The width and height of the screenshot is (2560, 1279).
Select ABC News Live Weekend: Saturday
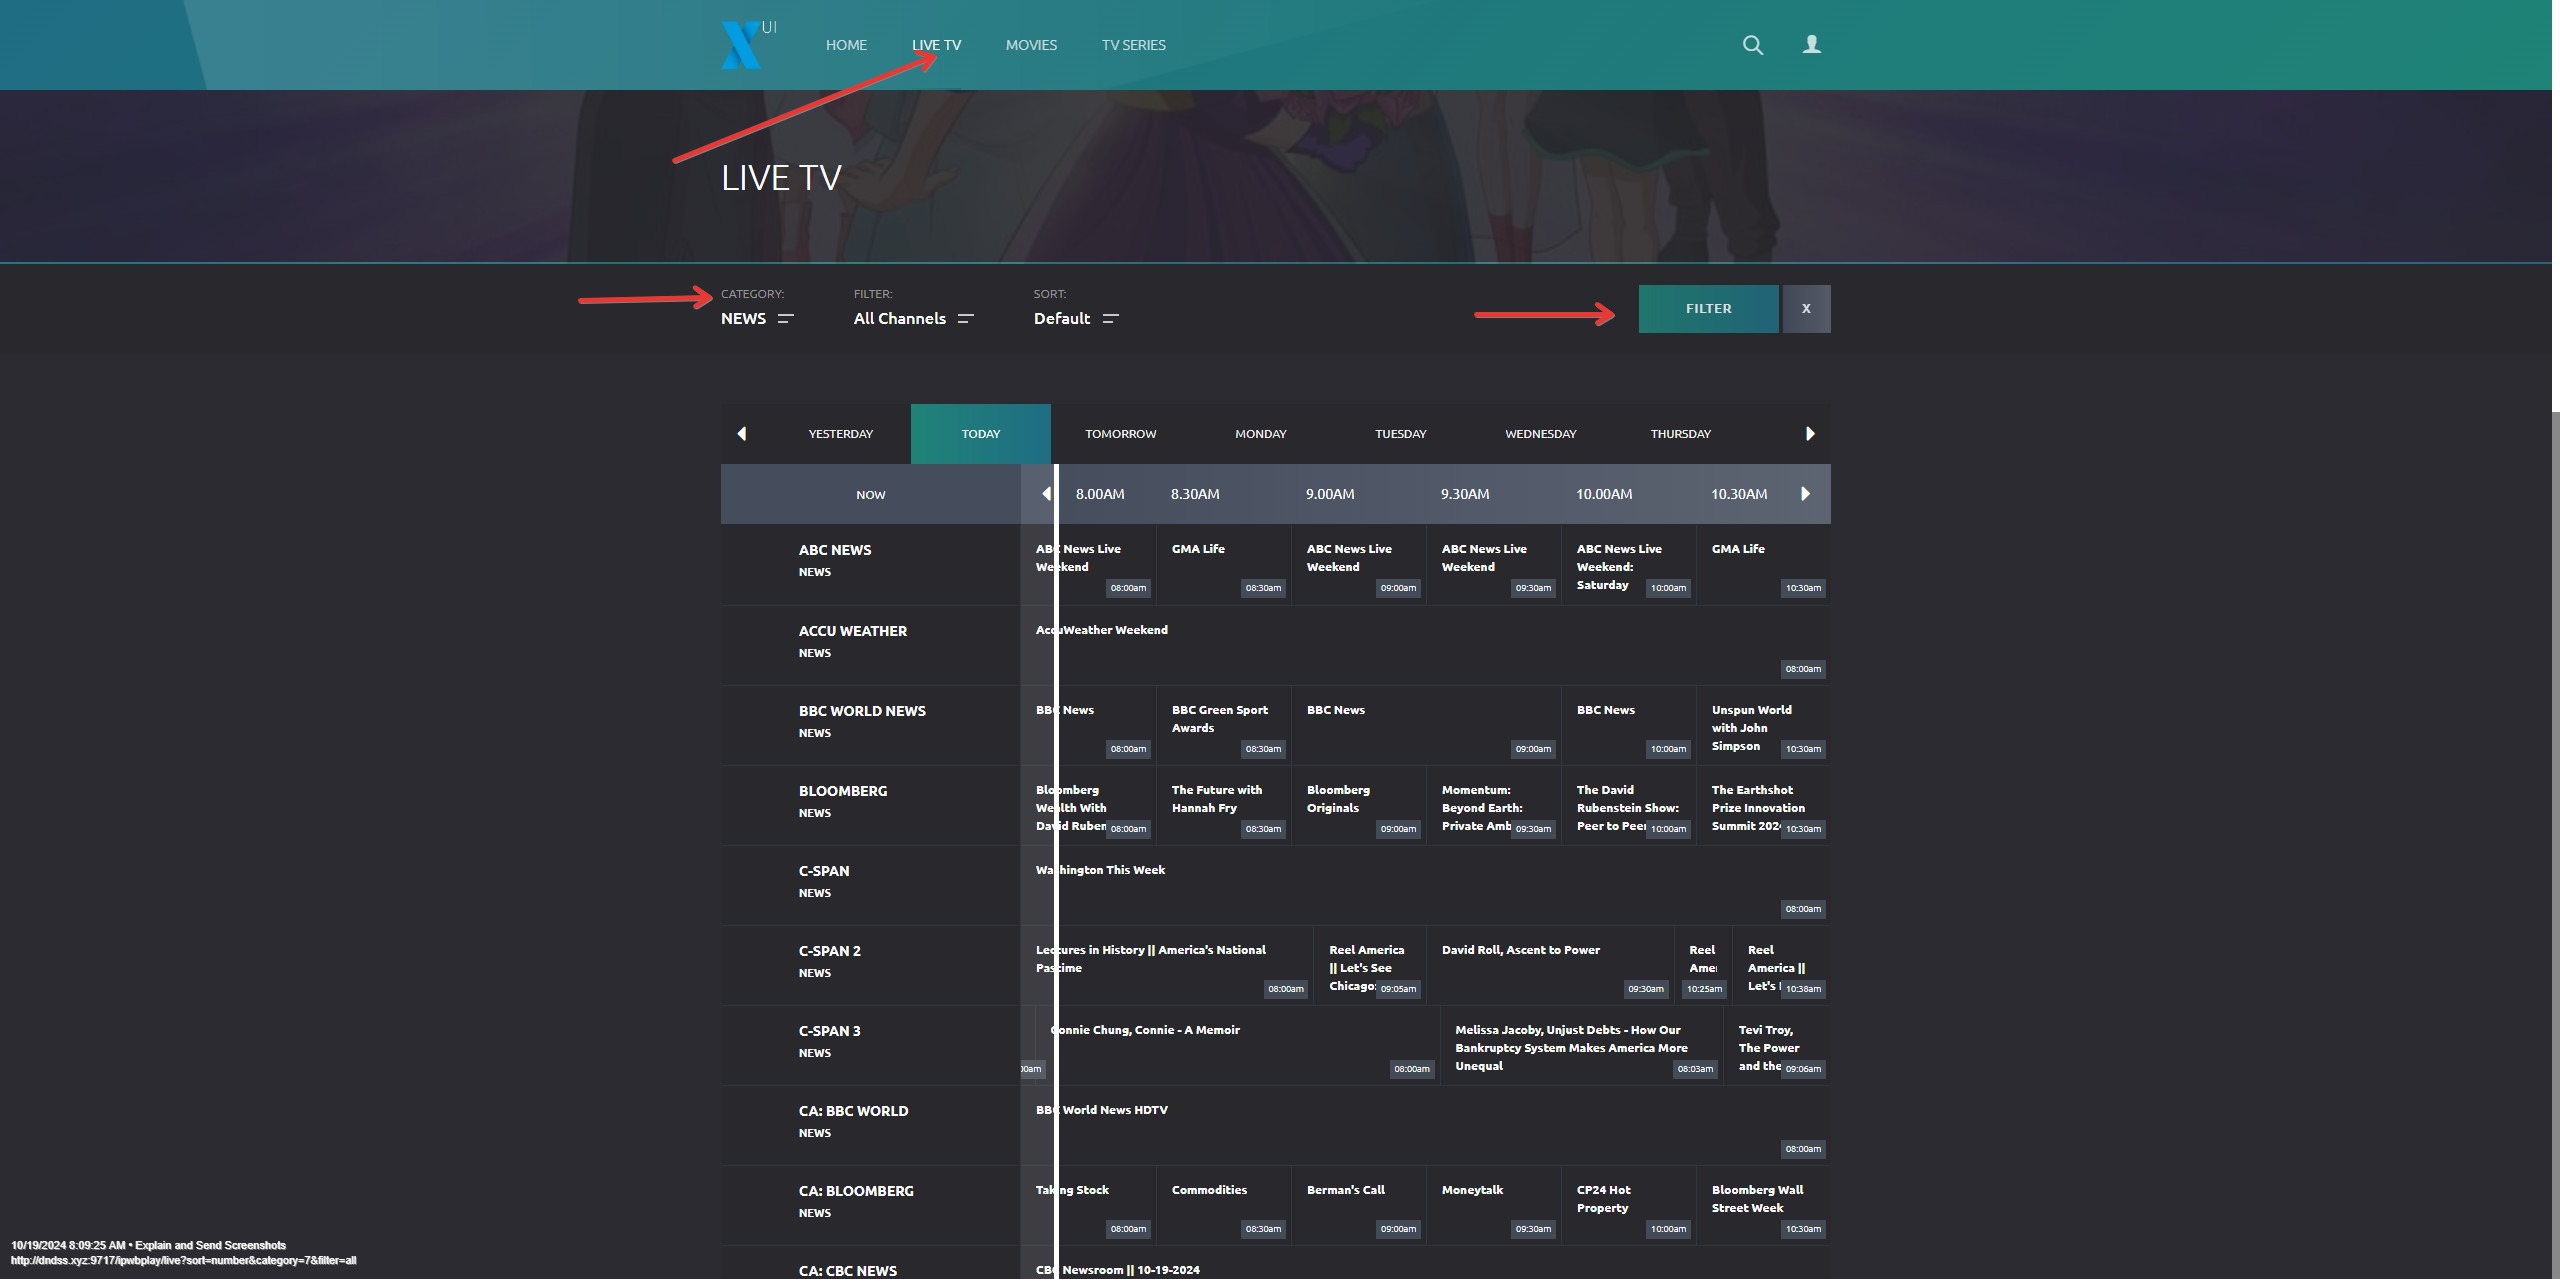(x=1629, y=565)
